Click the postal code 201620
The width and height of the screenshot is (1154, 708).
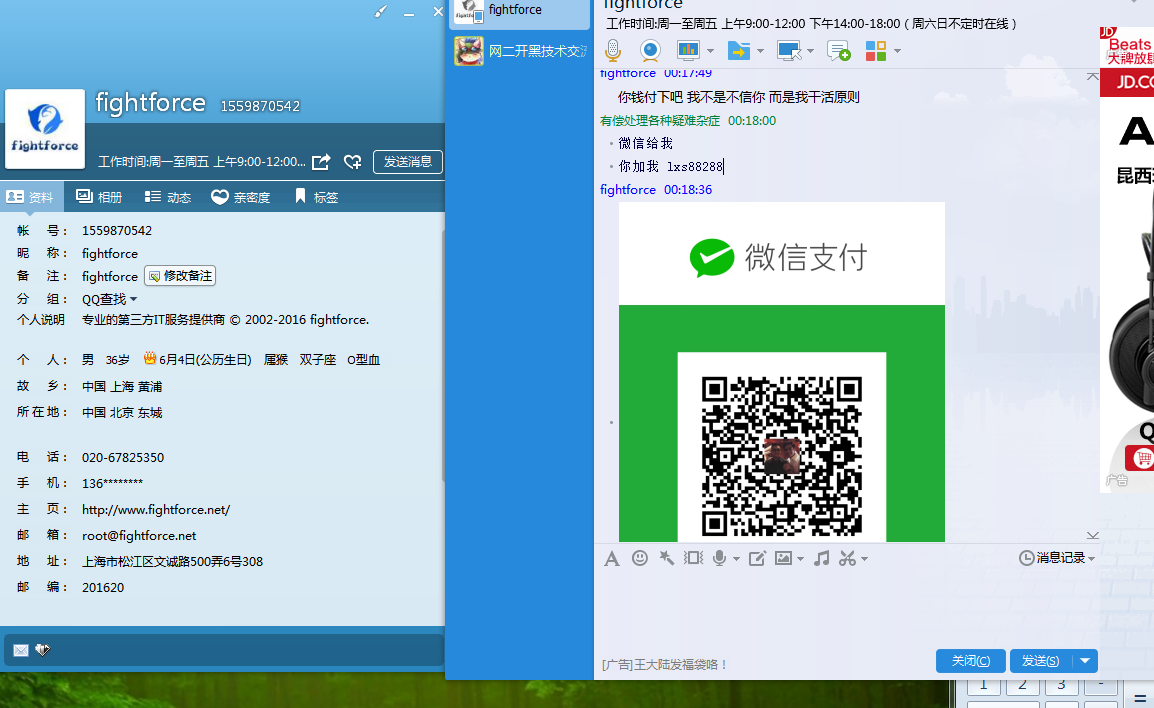point(103,587)
